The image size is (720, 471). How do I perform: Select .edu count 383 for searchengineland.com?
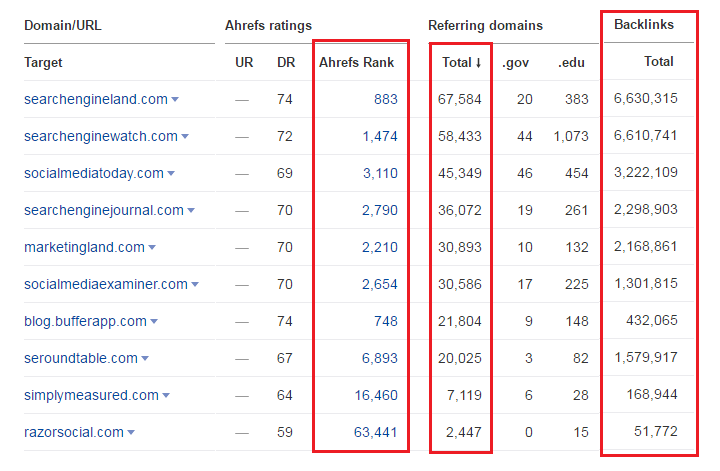pyautogui.click(x=577, y=99)
